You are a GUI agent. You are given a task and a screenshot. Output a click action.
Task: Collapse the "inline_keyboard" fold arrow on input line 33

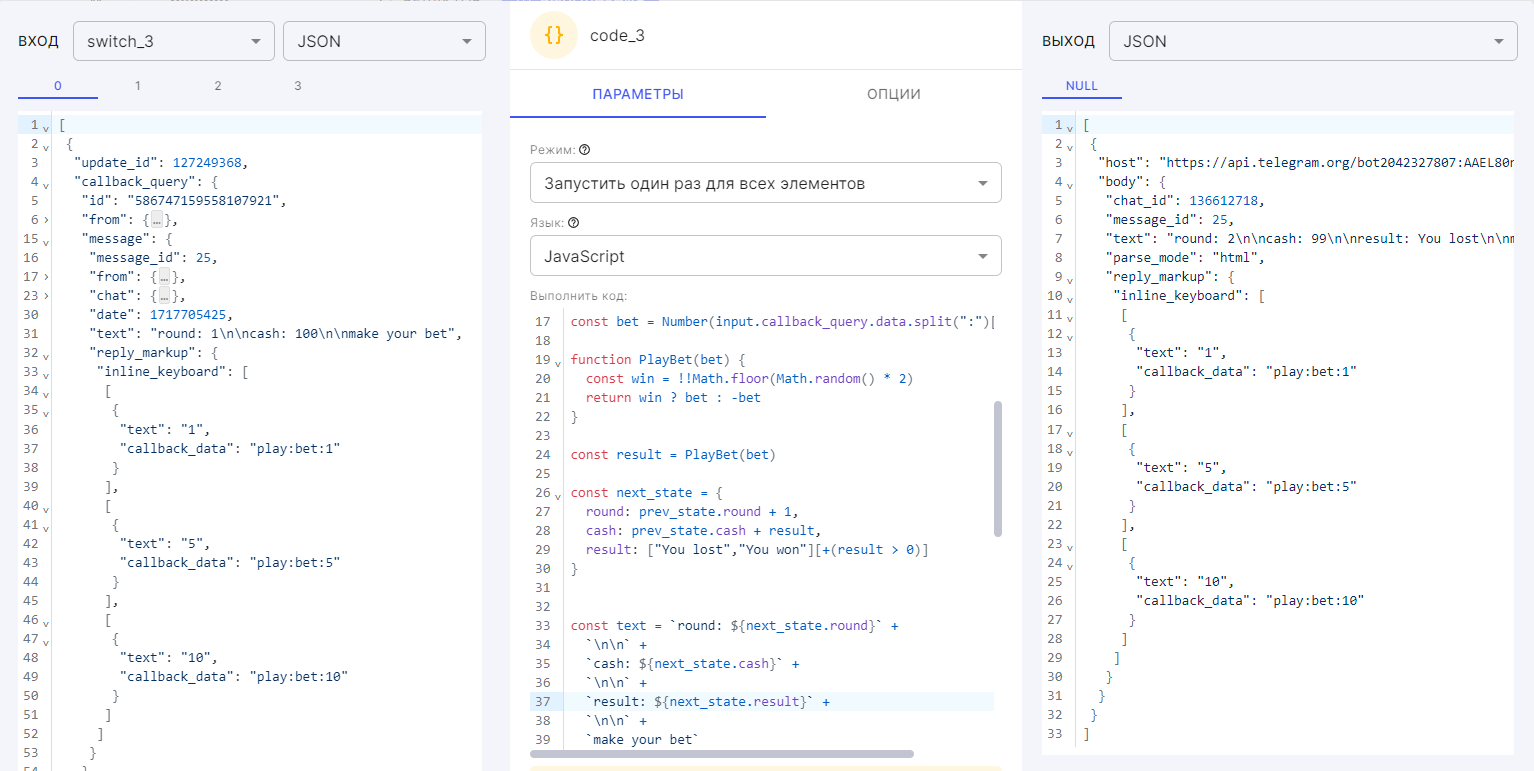(46, 373)
